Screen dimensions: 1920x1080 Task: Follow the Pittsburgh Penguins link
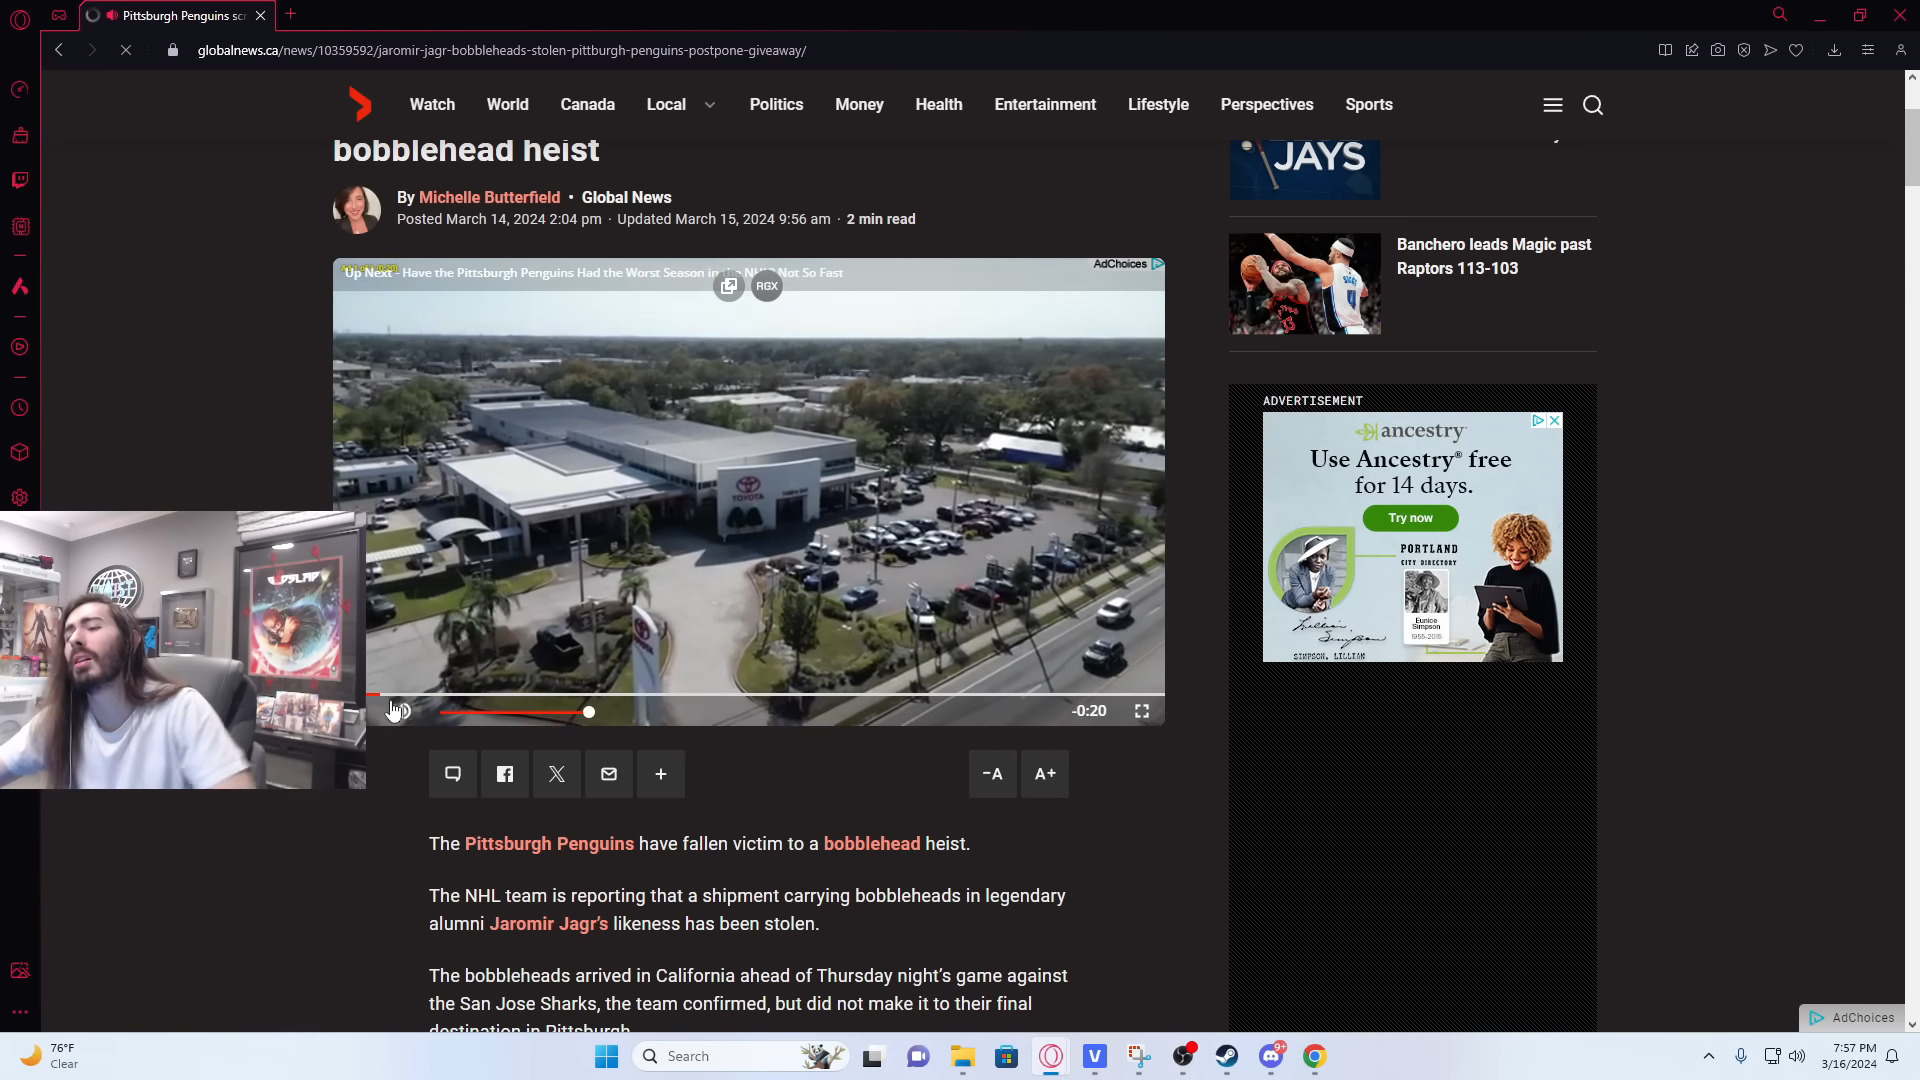(x=549, y=844)
